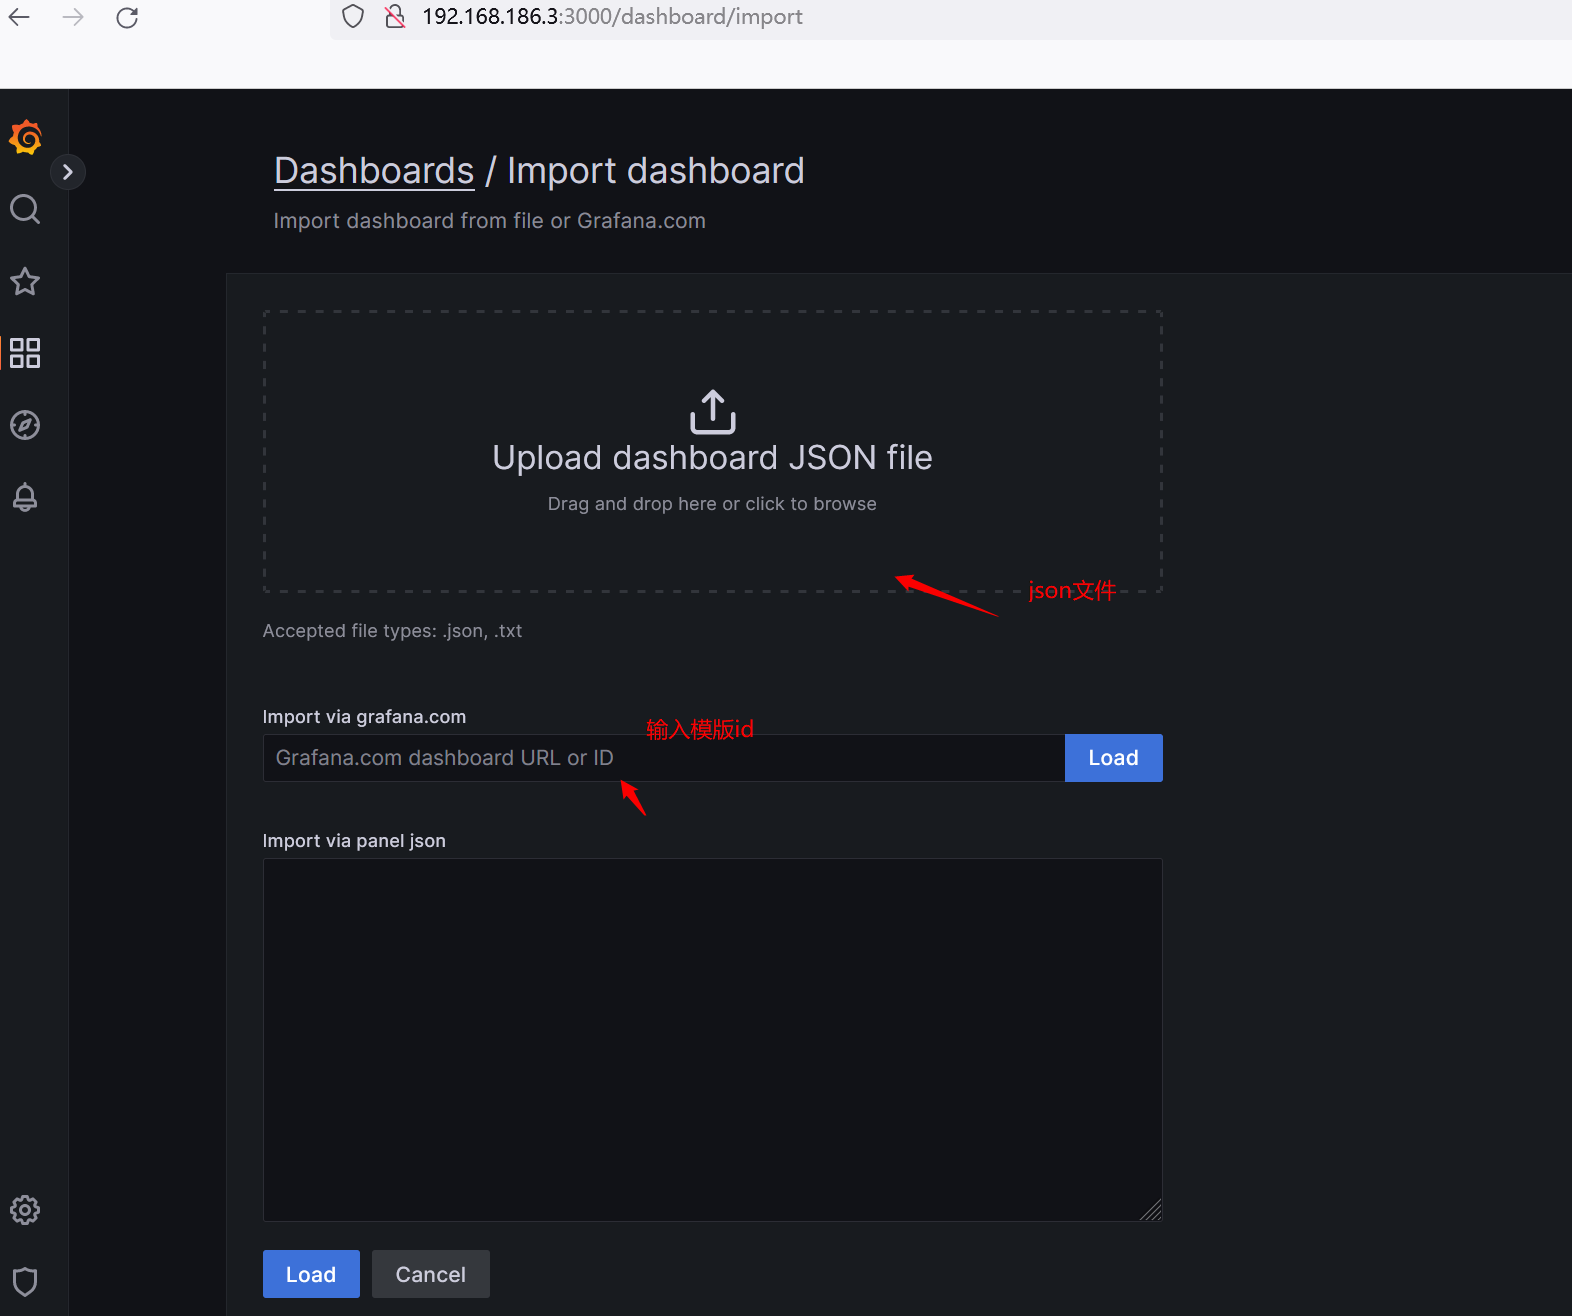Click the Upload dashboard JSON file area
Viewport: 1572px width, 1316px height.
(x=713, y=451)
